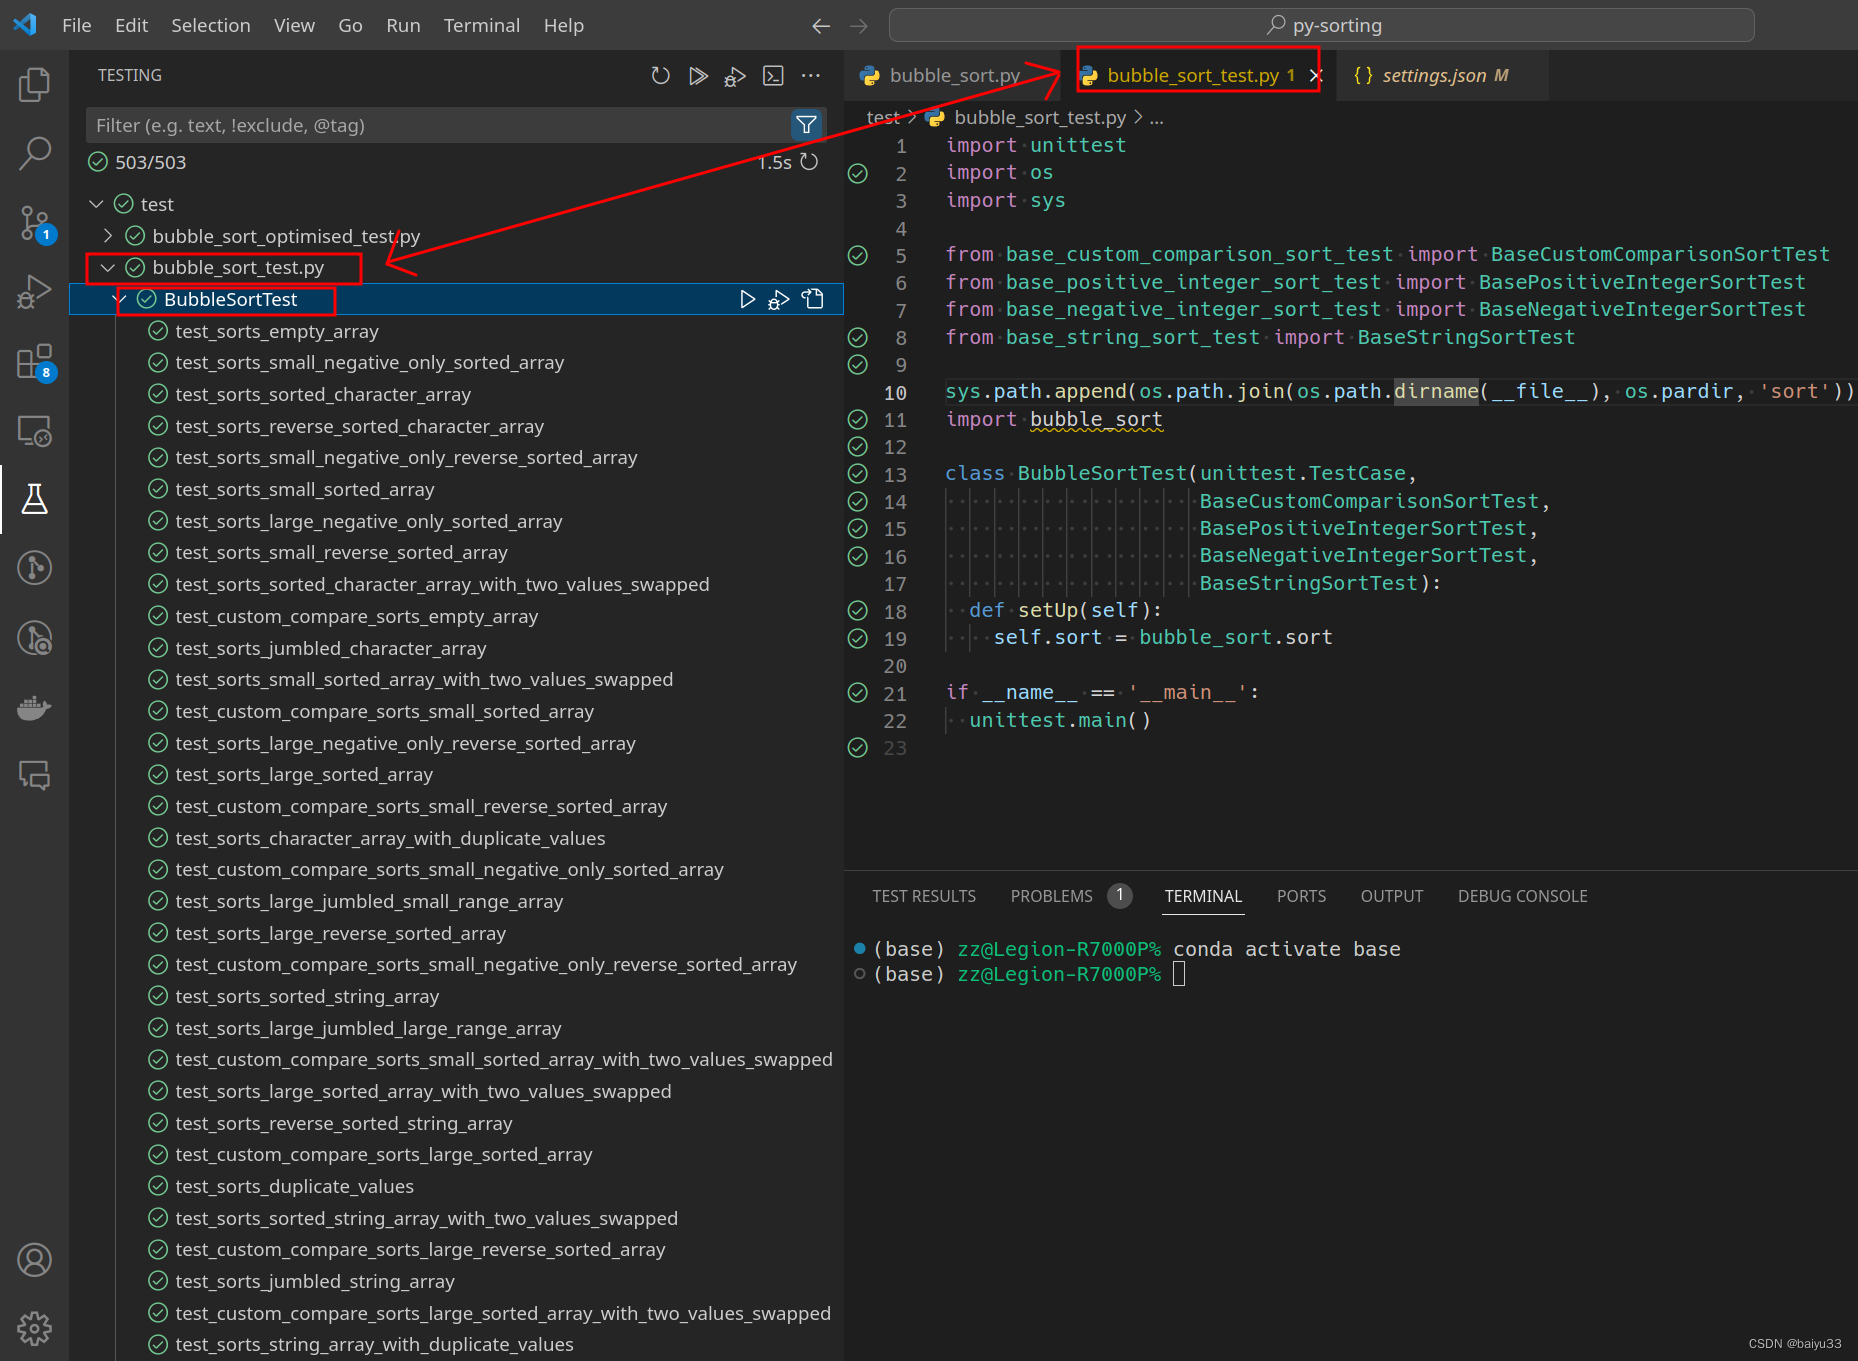Viewport: 1858px width, 1361px height.
Task: Select test_sorts_jumbled_string_array test item
Action: 314,1281
